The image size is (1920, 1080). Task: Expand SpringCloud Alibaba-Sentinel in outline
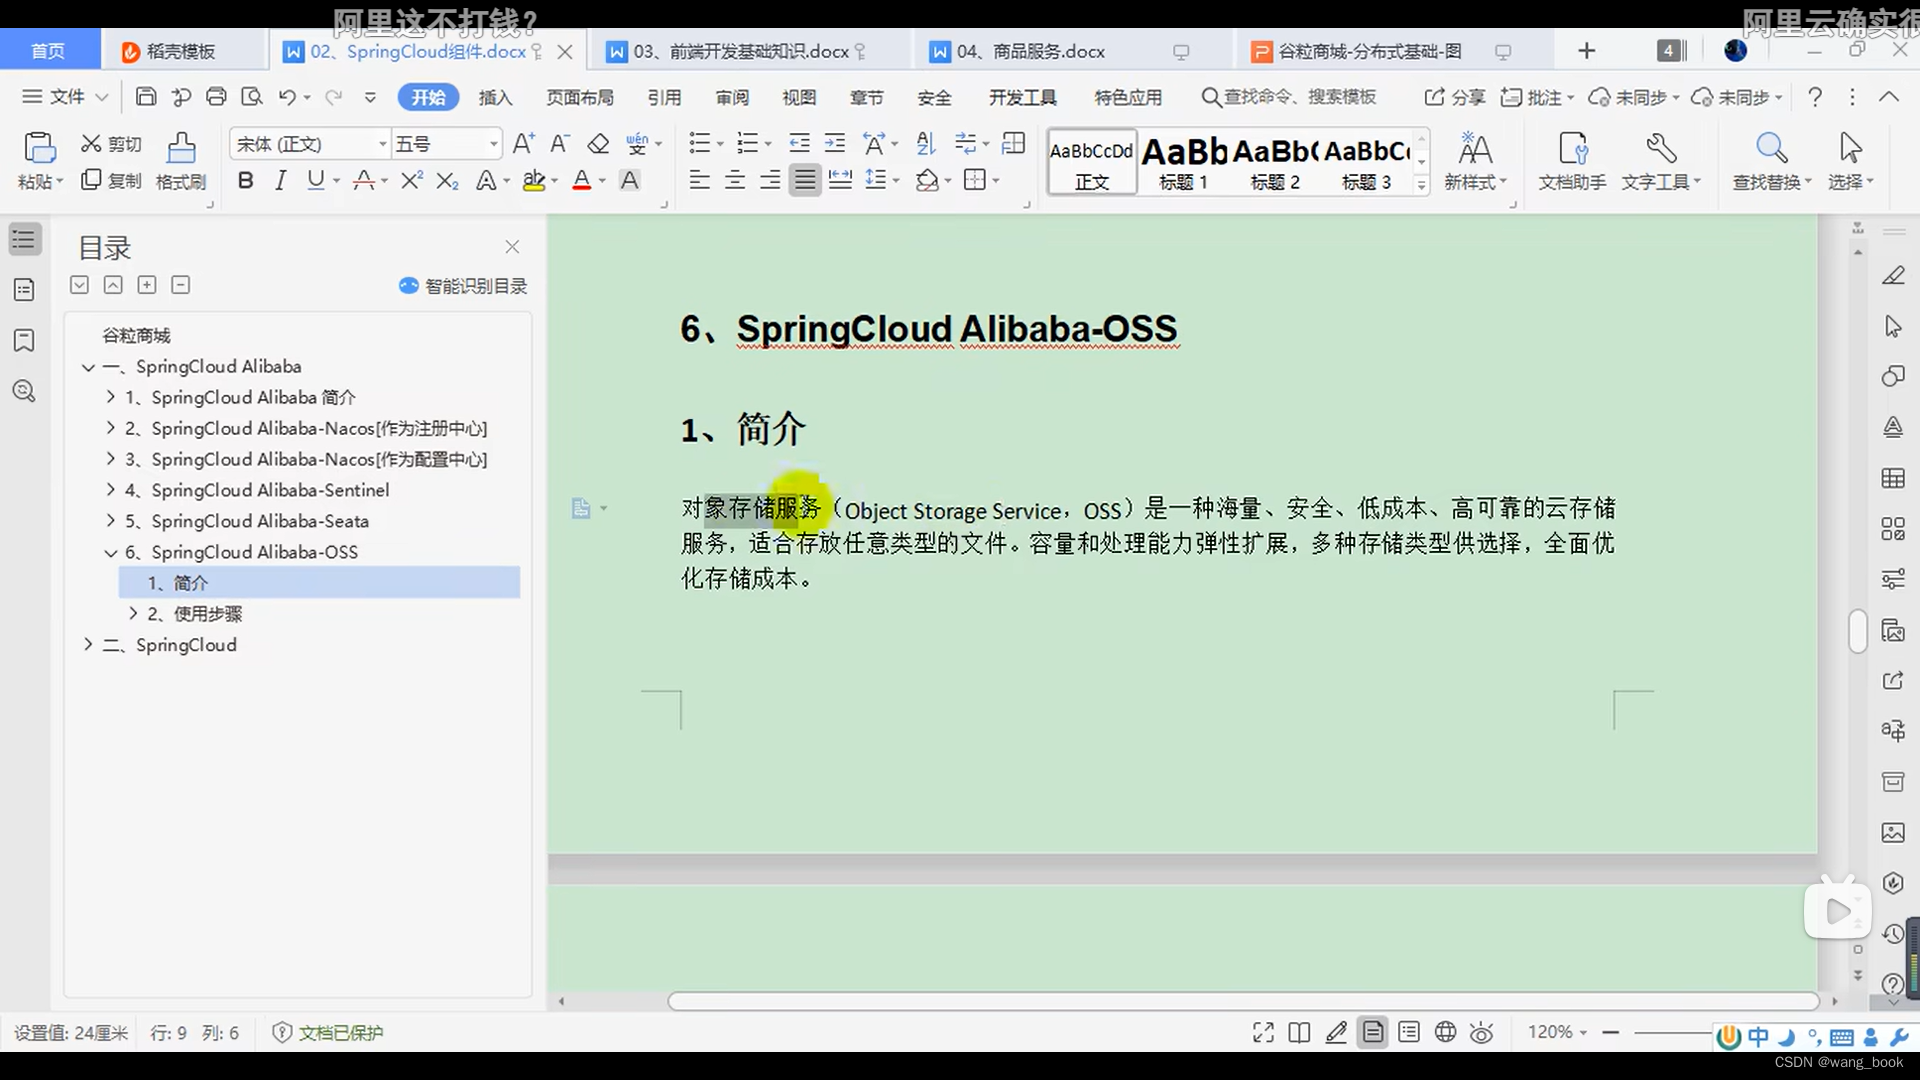[110, 490]
